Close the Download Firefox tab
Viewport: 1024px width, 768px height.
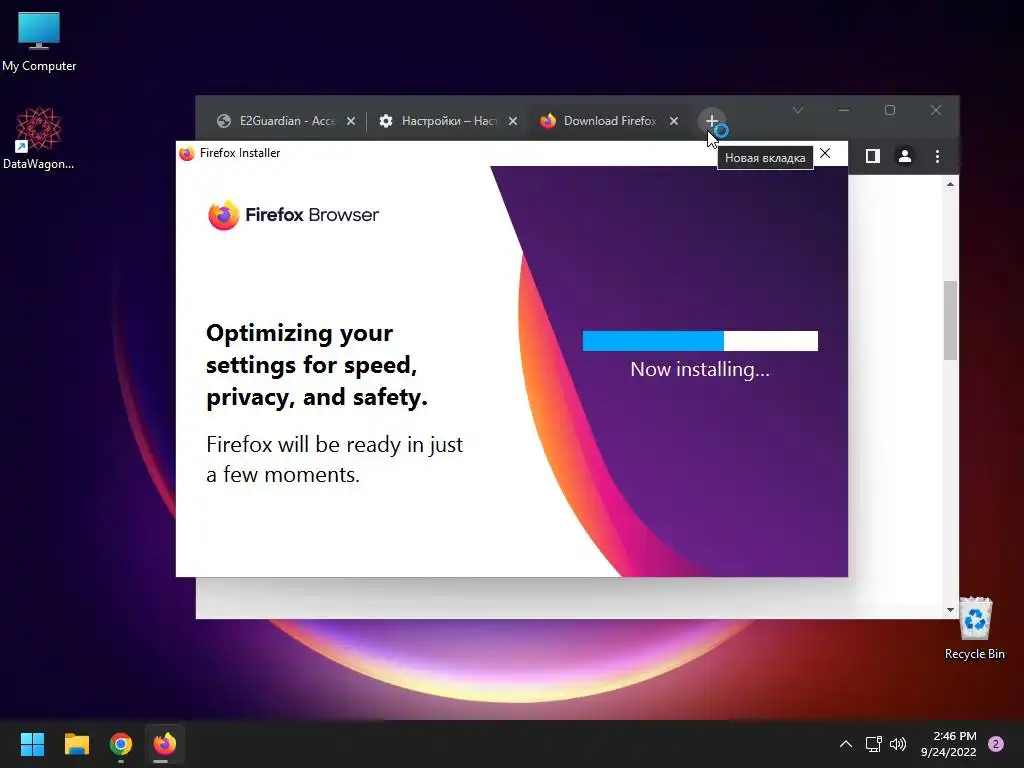[674, 121]
